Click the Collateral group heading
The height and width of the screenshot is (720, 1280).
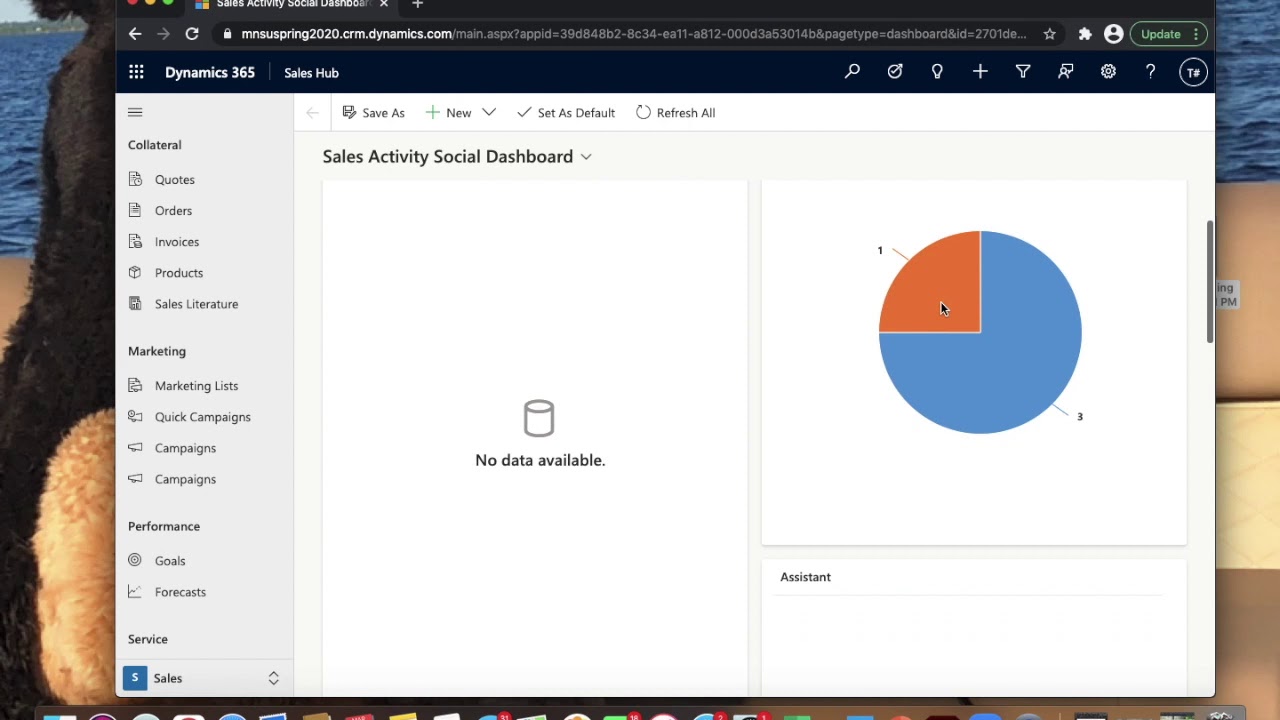click(x=155, y=145)
